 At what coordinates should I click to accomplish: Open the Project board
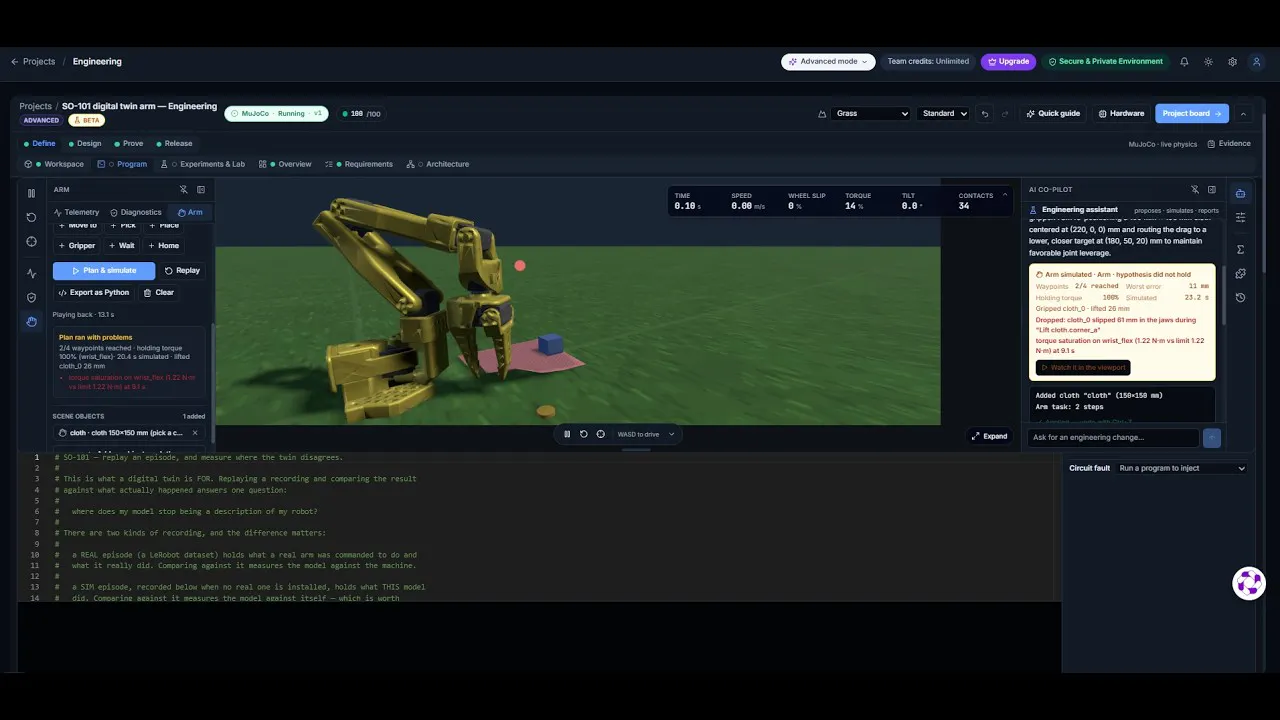pos(1192,113)
